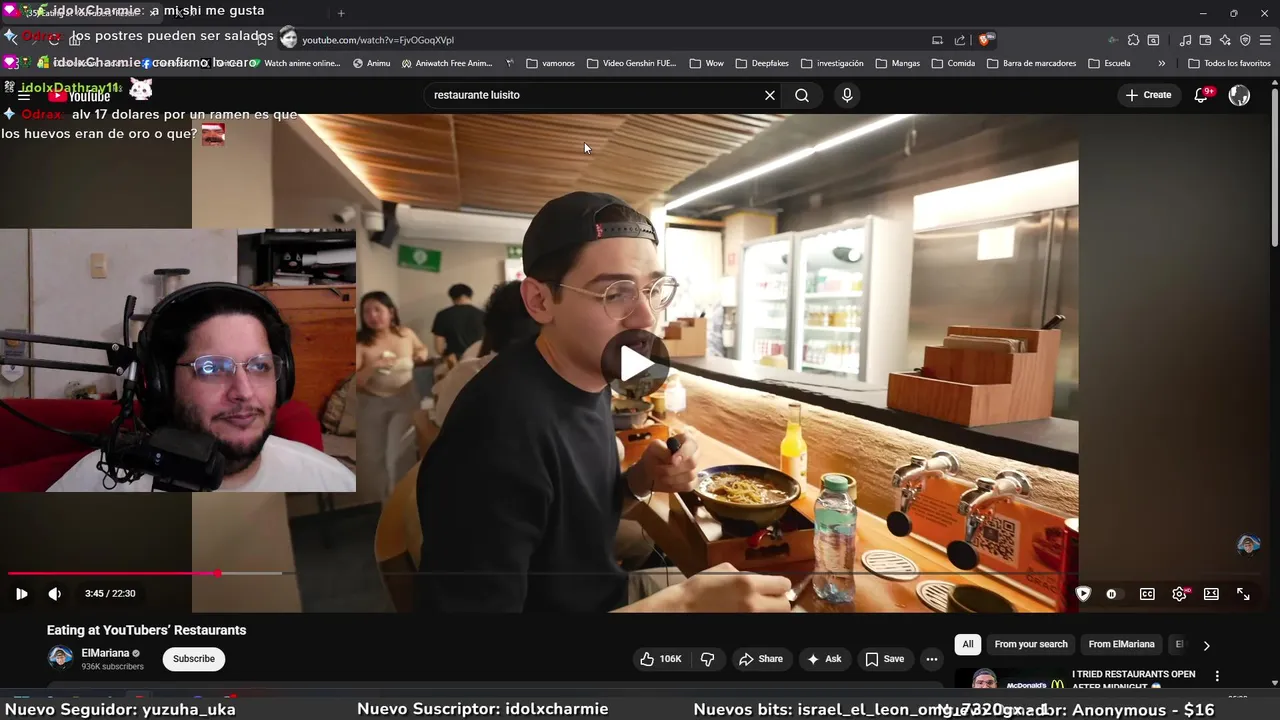Open the Animu bookmark
The image size is (1280, 720).
coord(371,63)
